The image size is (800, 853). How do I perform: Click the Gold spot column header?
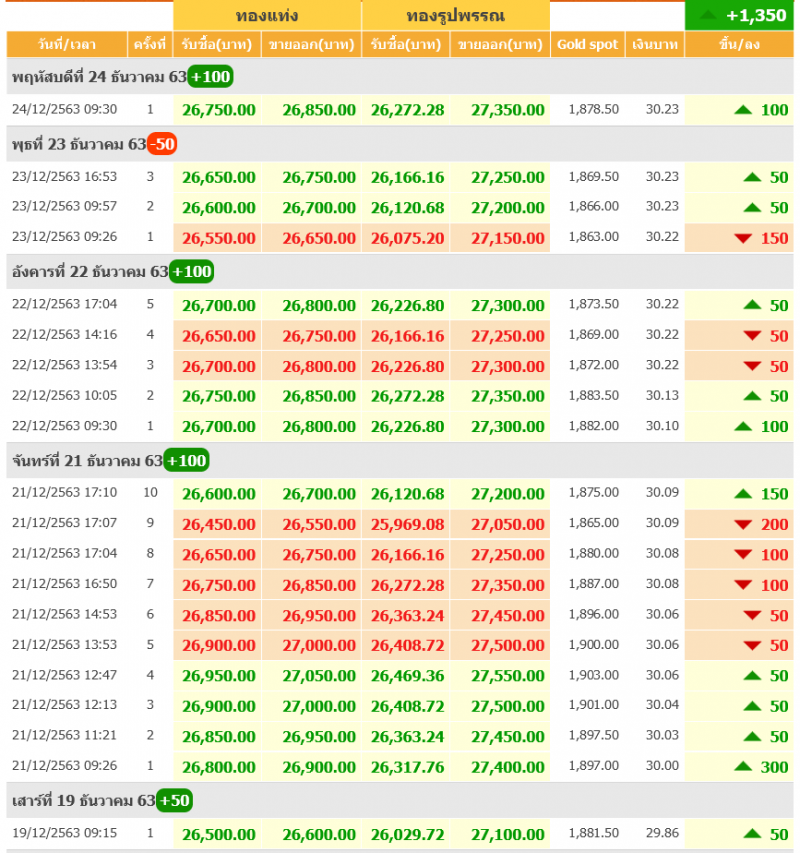coord(587,45)
